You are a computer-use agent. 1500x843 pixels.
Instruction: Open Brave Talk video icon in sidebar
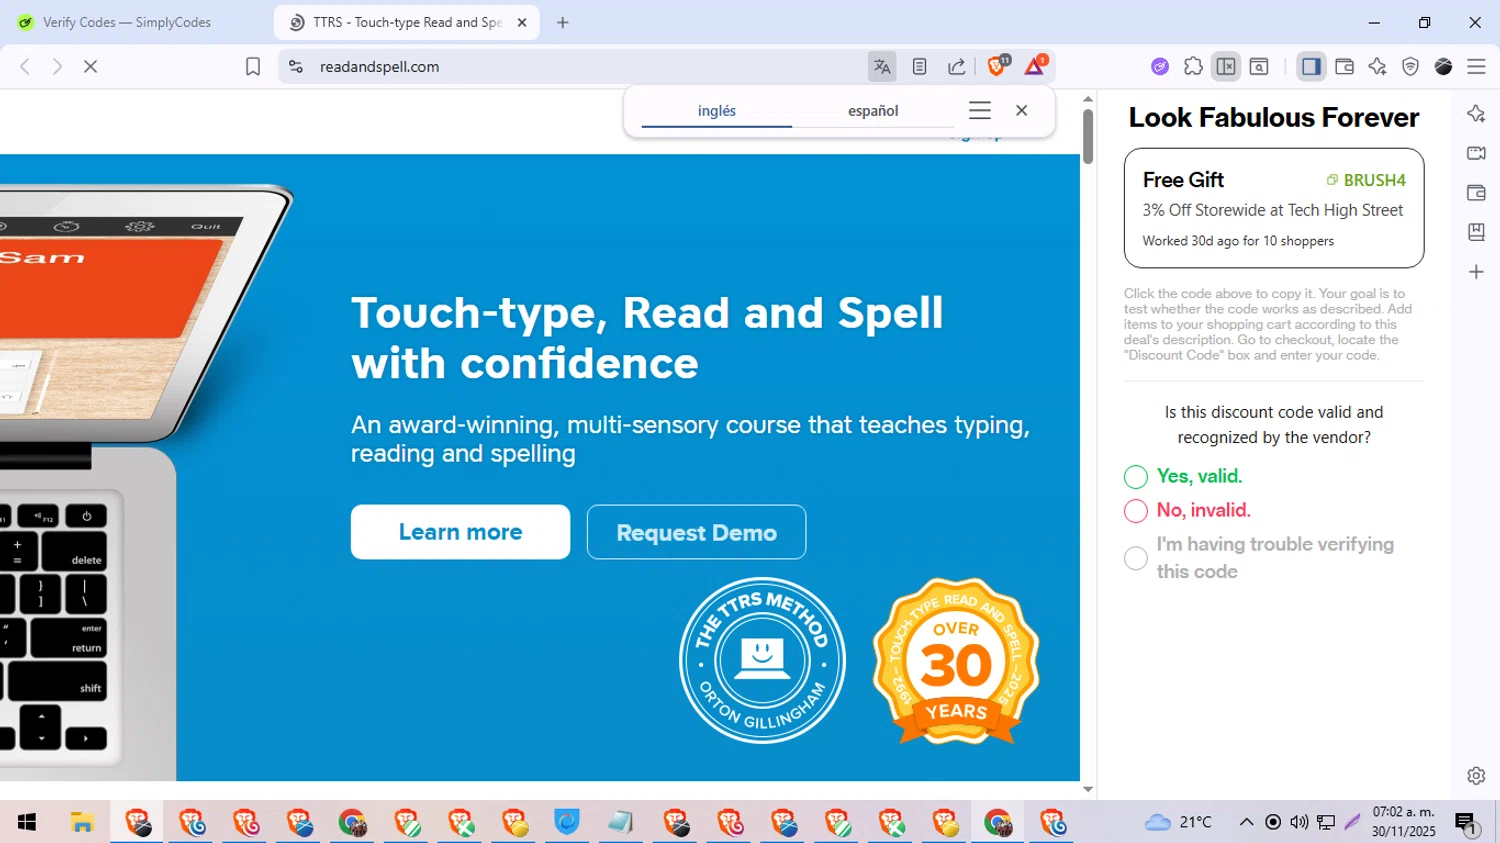1476,153
